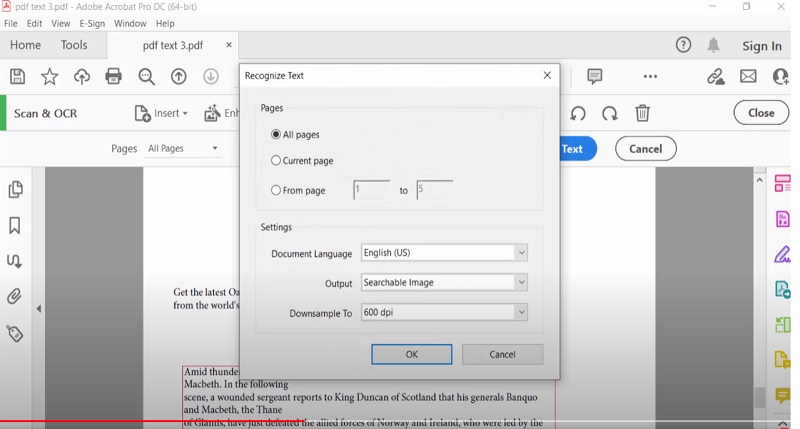
Task: Collapse the left navigation pane arrow
Action: [39, 309]
